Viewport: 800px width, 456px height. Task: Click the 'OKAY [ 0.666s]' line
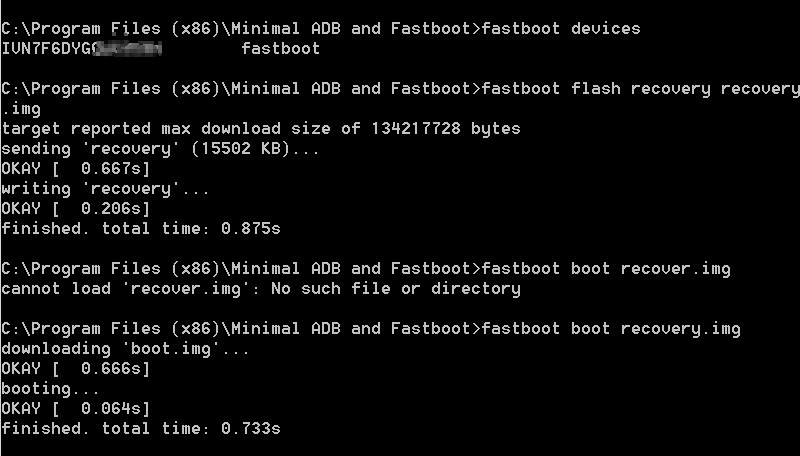point(76,368)
